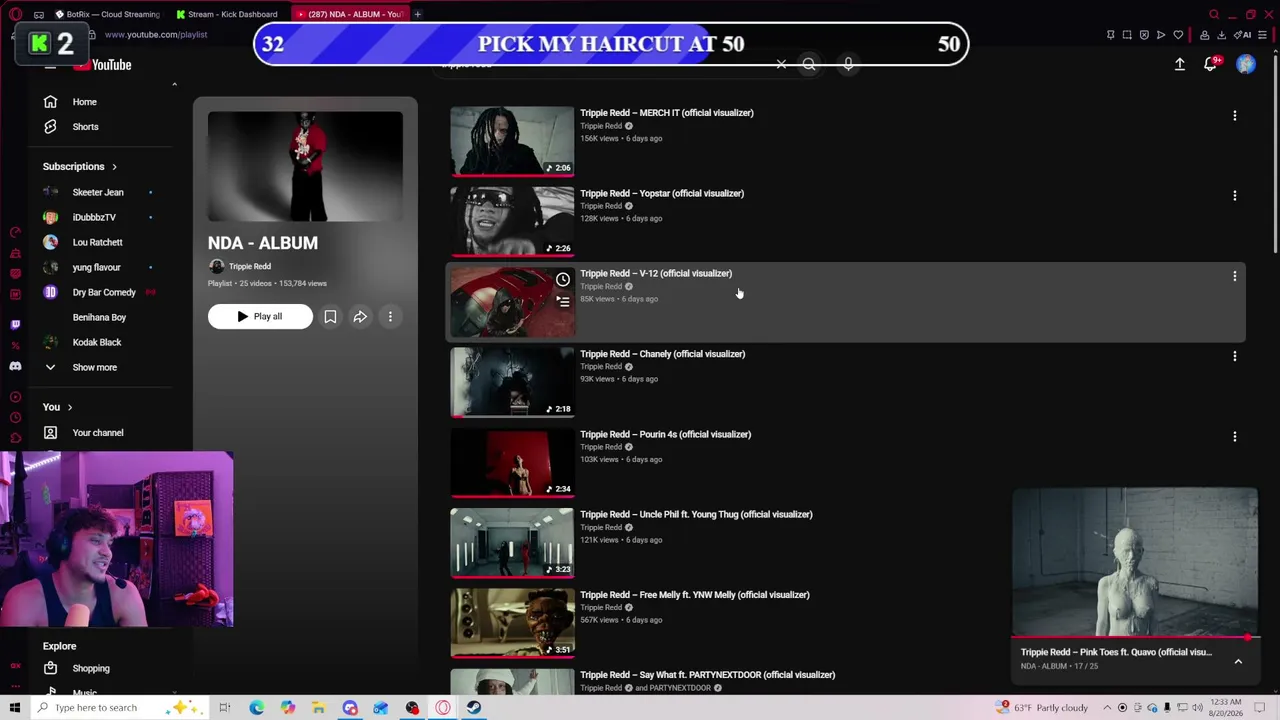Click the YouTube search magnifier button
This screenshot has height=720, width=1280.
[809, 64]
